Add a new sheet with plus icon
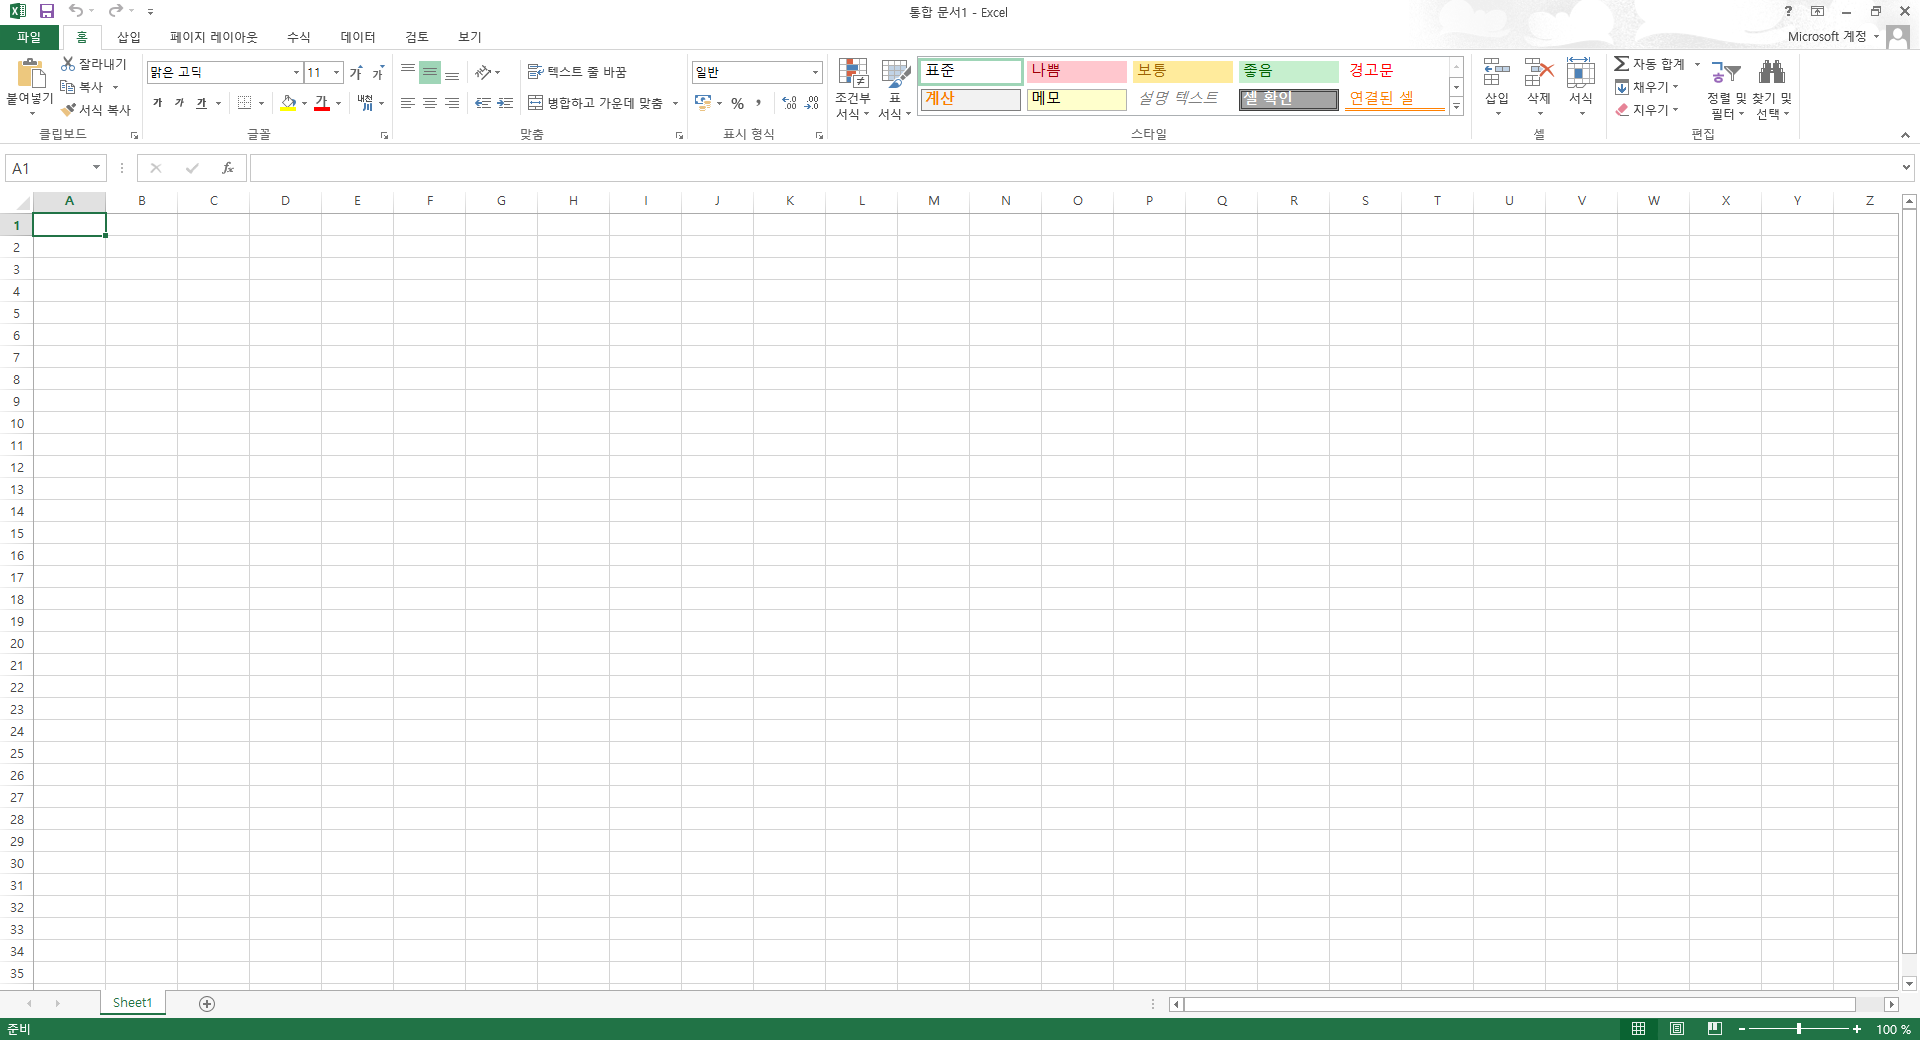 [x=207, y=1003]
